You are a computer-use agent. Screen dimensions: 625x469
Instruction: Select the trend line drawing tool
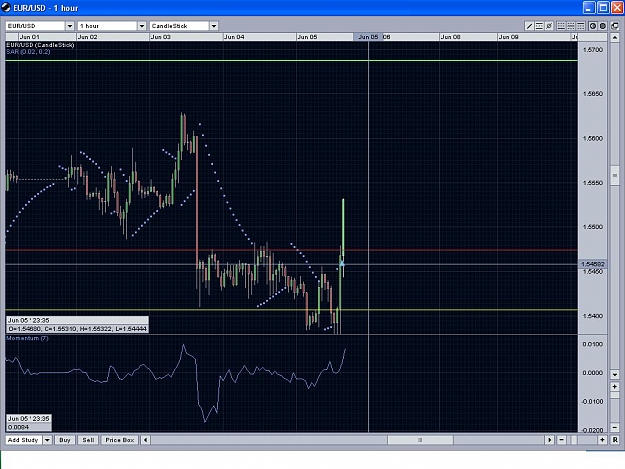pos(529,26)
